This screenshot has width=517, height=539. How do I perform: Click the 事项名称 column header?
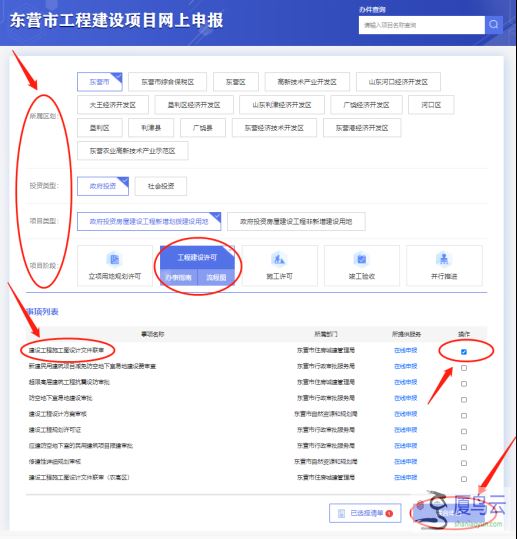153,334
